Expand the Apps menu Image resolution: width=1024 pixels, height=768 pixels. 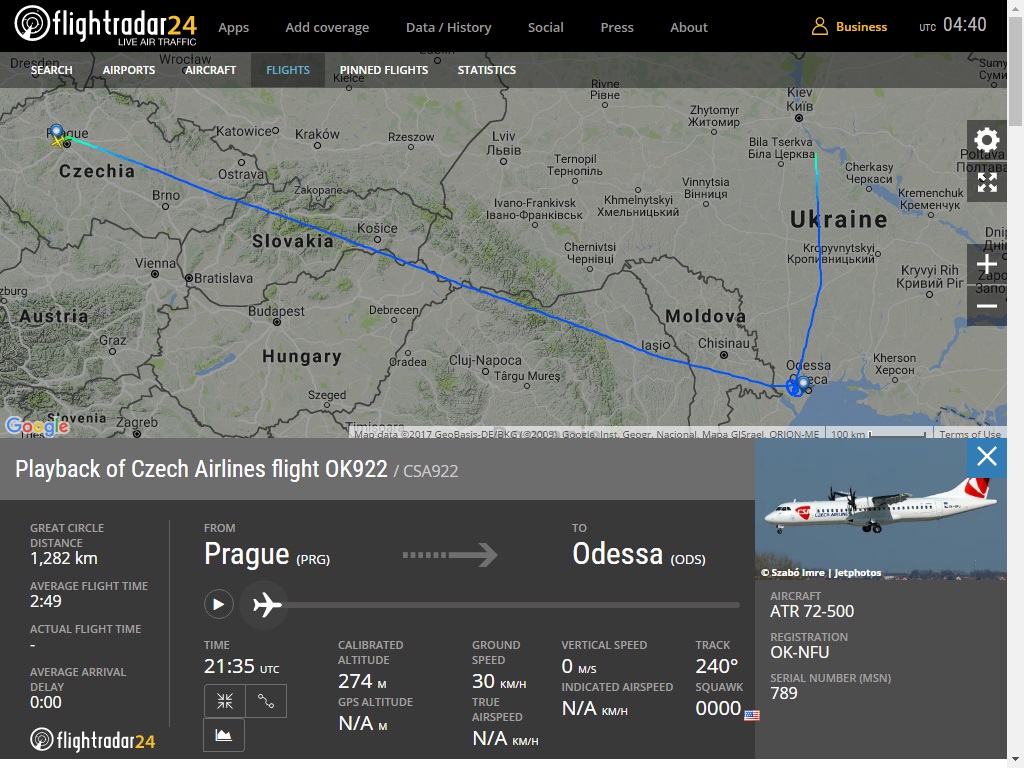(x=233, y=27)
